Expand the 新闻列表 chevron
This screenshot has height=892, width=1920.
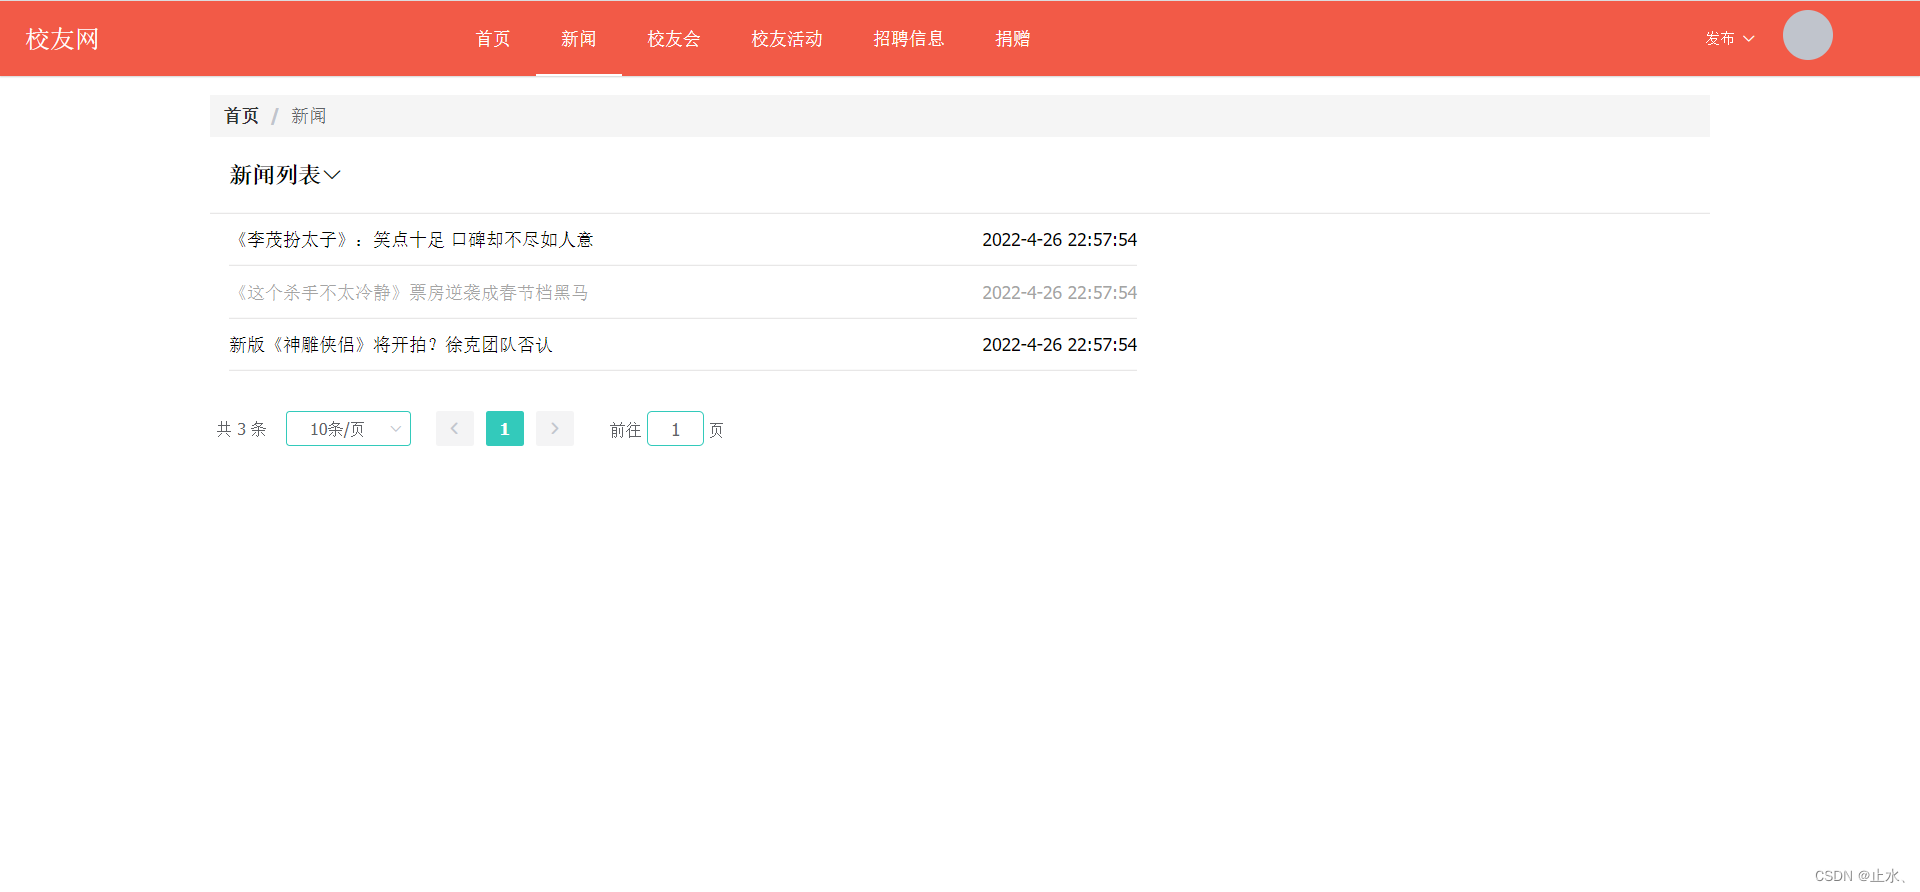click(x=333, y=175)
